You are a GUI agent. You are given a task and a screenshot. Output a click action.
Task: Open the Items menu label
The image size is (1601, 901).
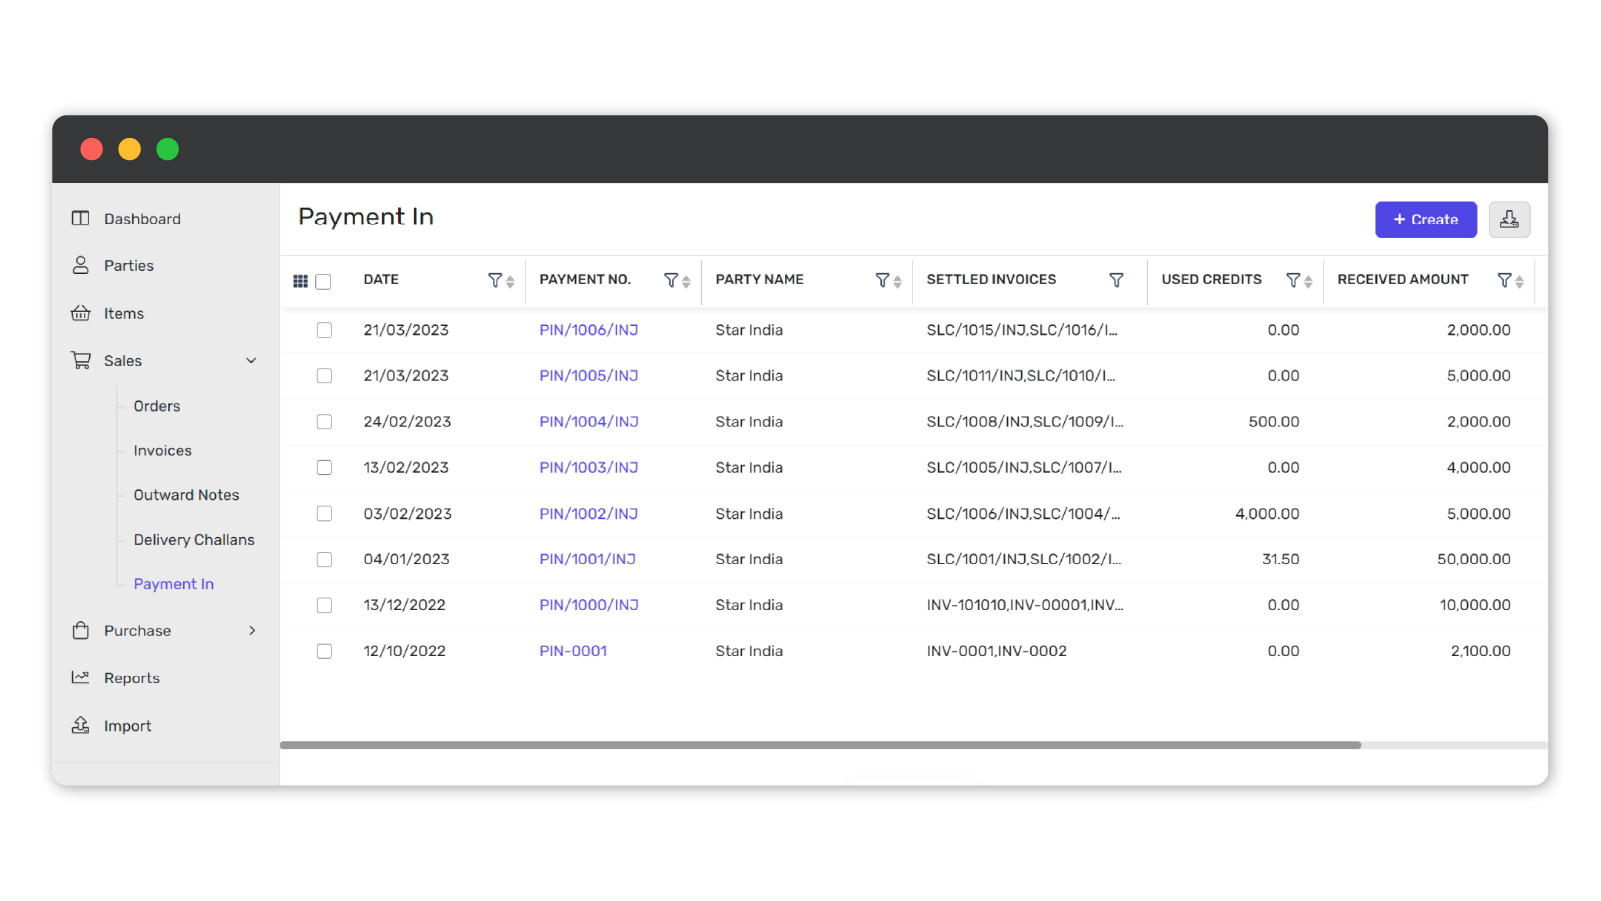click(x=124, y=314)
